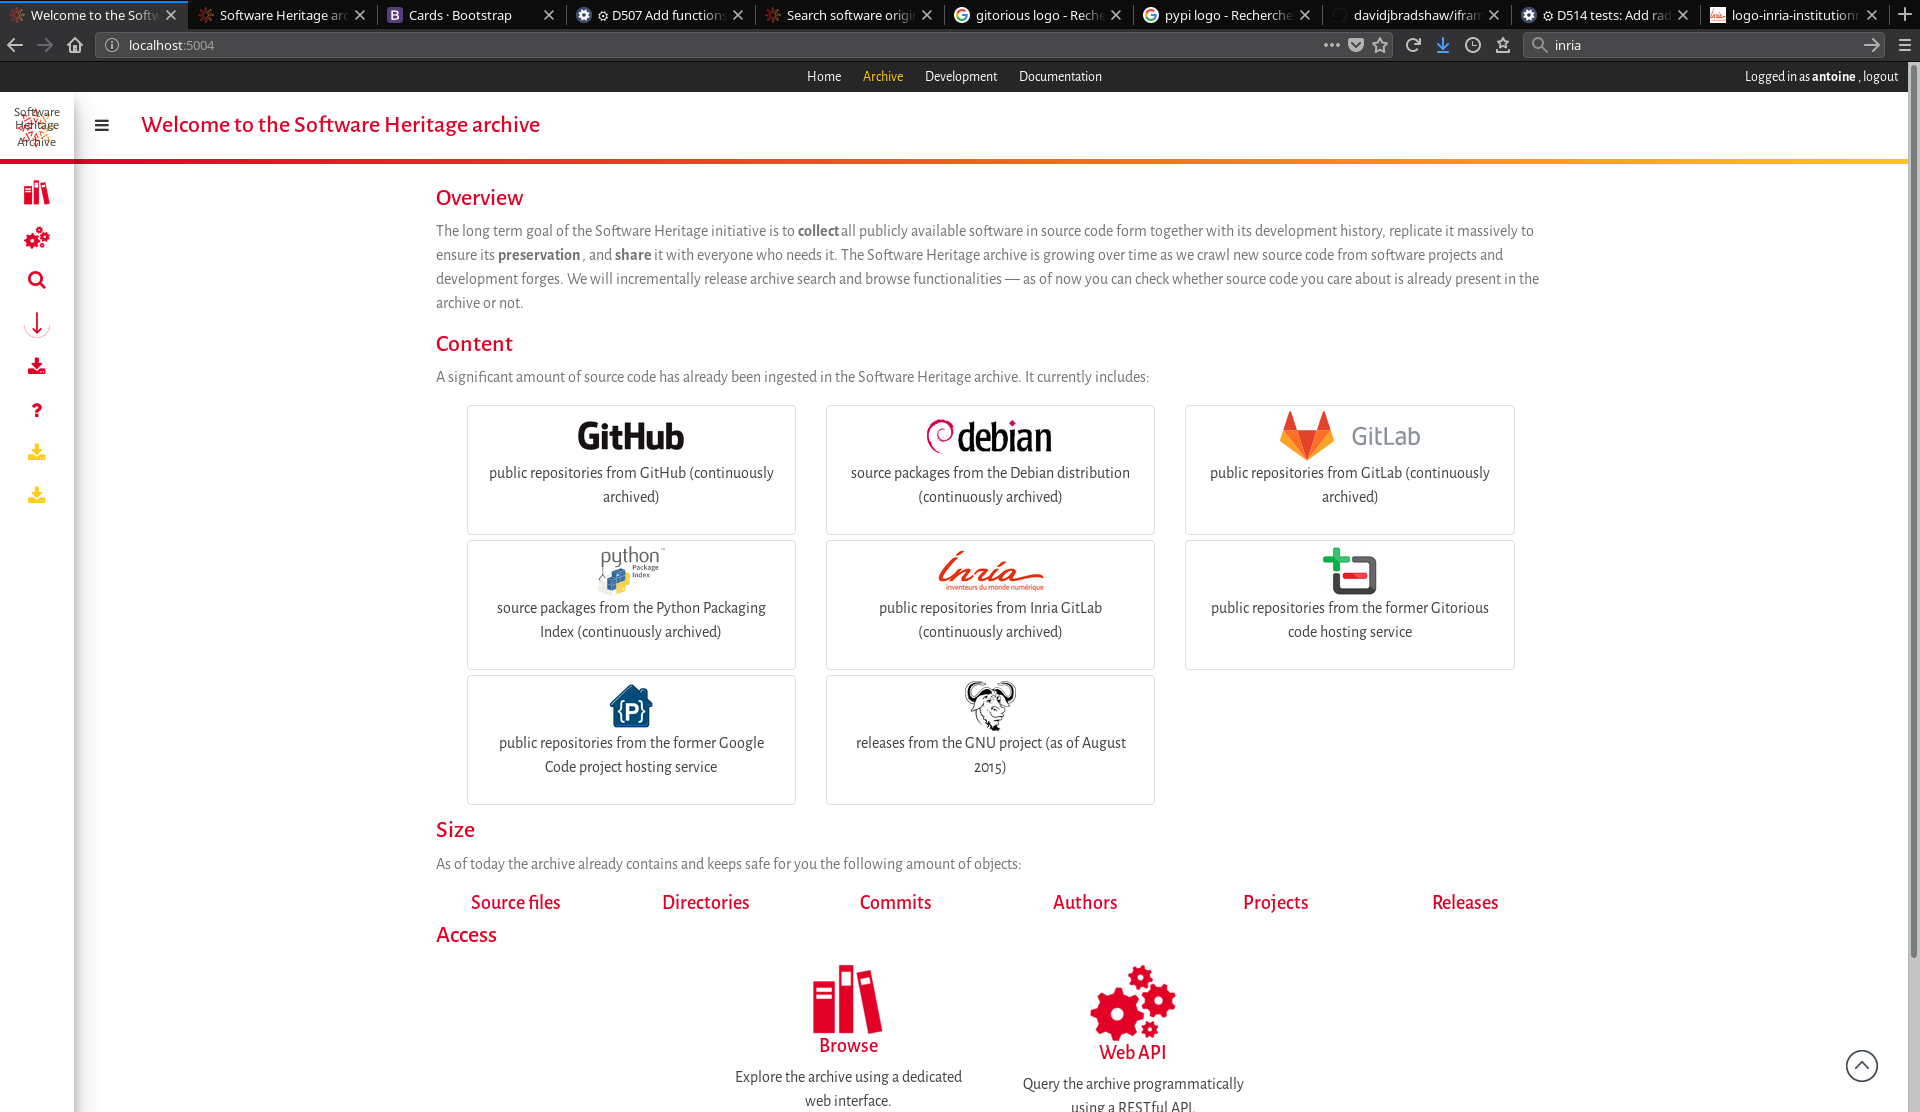Select the Home nav item

[824, 76]
